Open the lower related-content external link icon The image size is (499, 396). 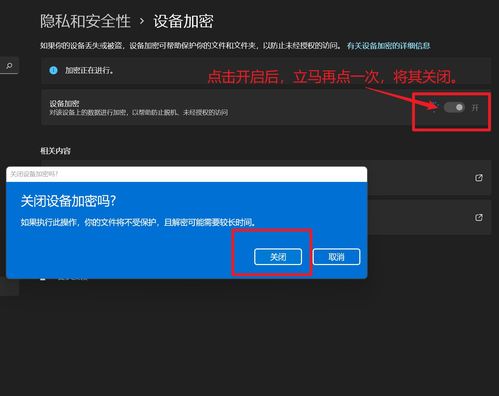(x=479, y=218)
